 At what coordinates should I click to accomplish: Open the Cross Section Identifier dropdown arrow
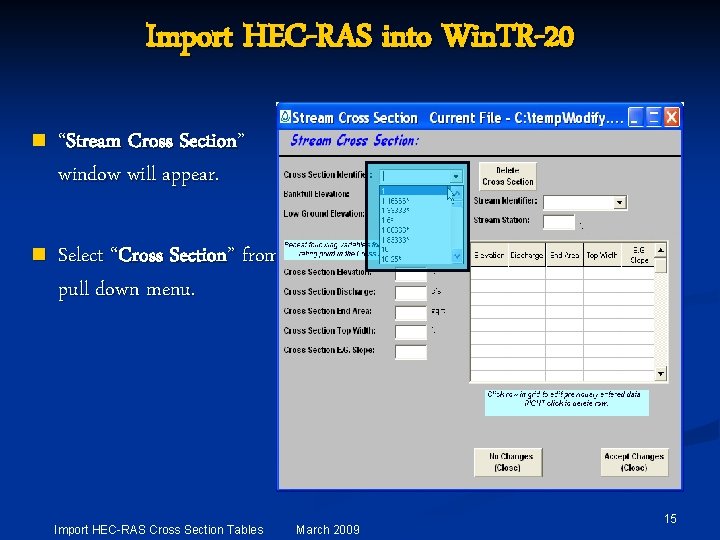point(456,176)
